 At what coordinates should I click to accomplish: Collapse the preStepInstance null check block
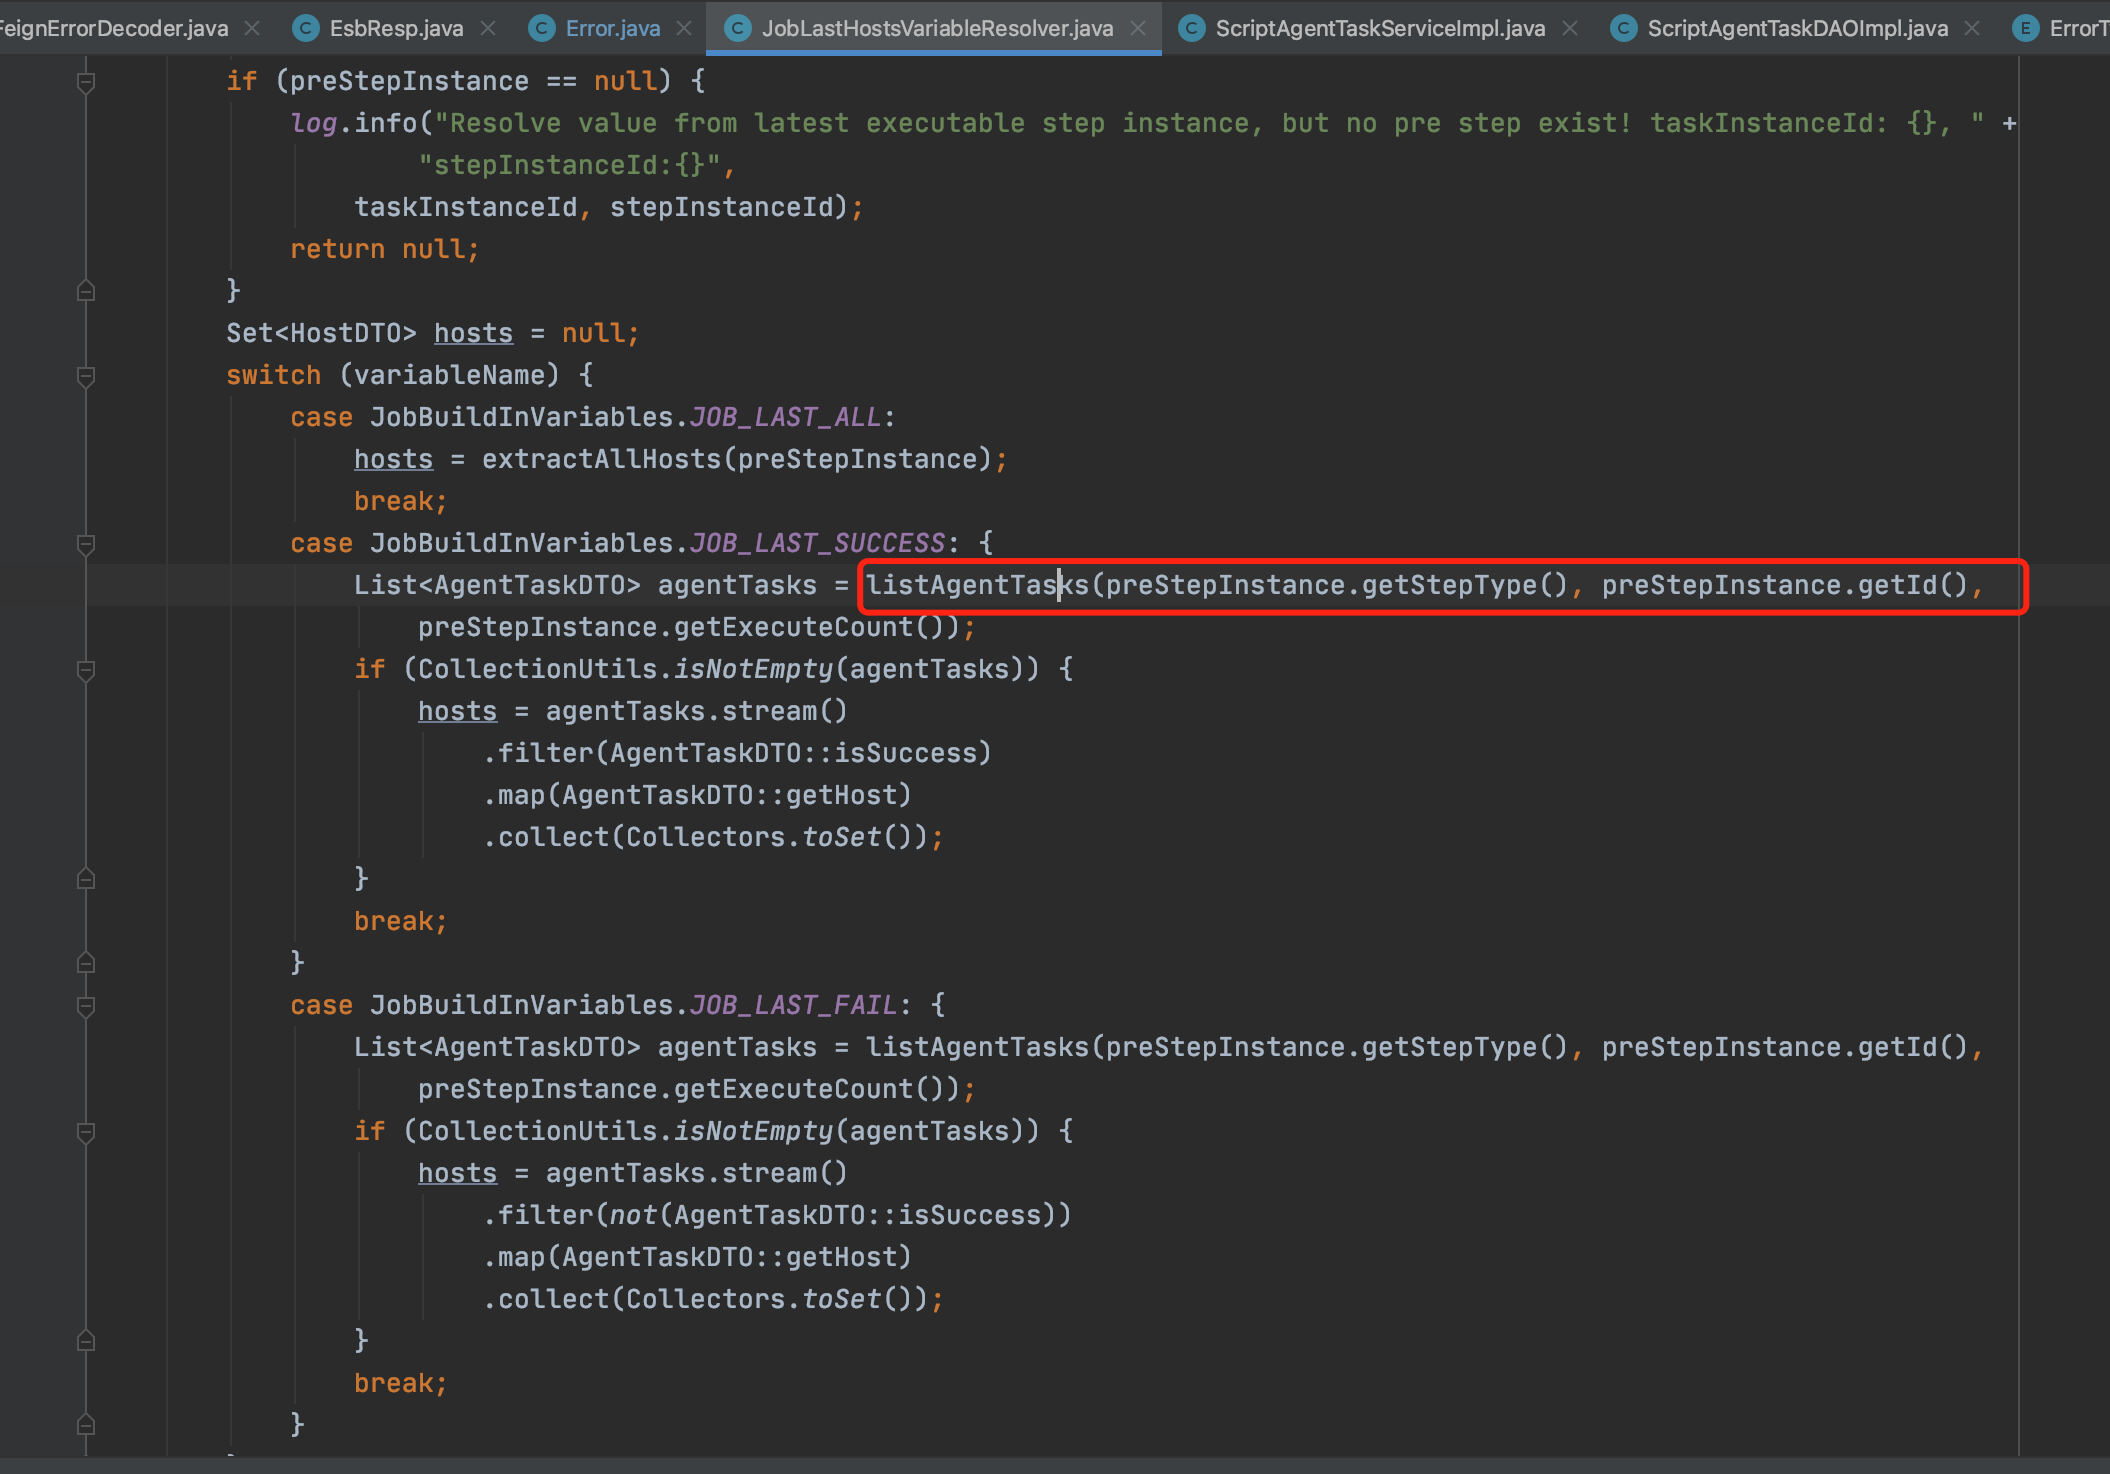click(x=86, y=81)
